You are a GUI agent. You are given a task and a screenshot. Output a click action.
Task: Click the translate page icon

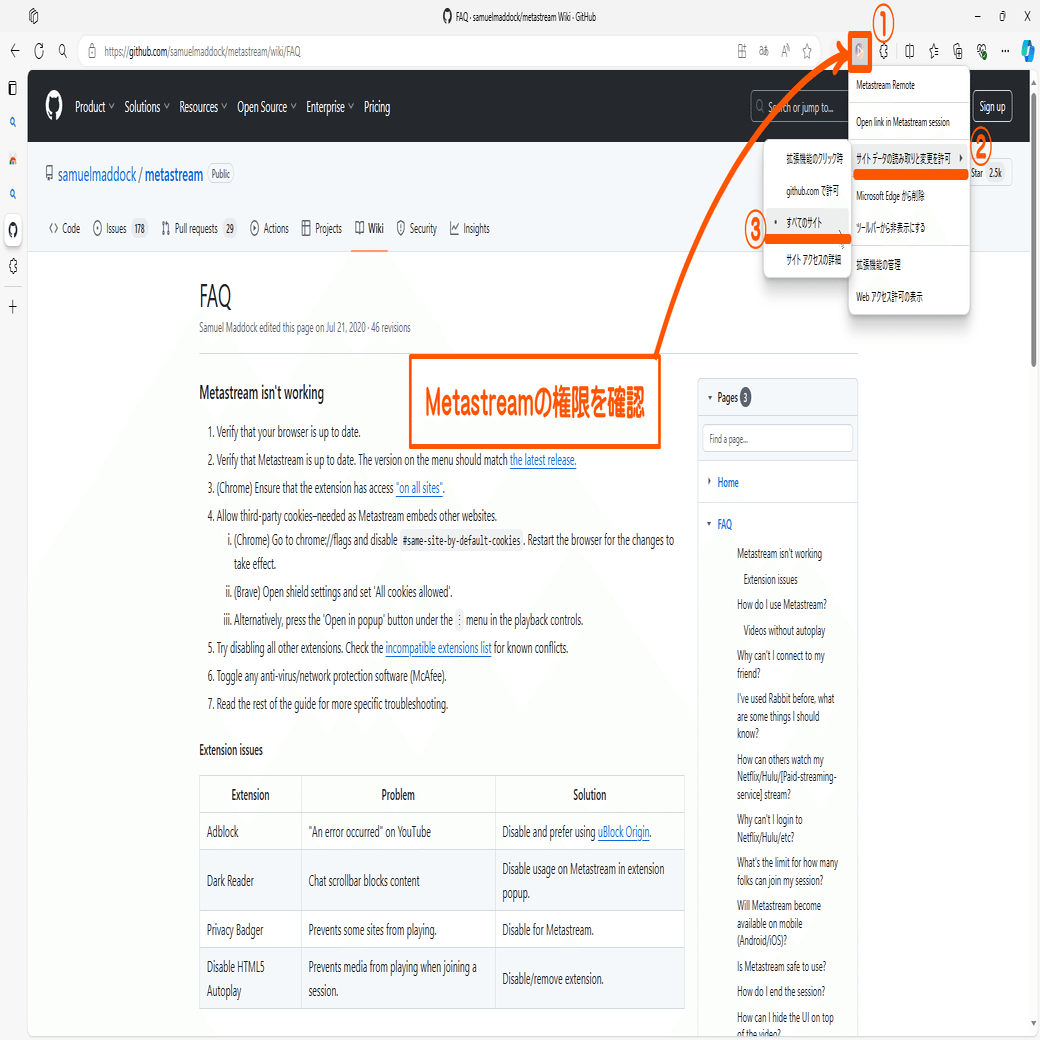(763, 51)
